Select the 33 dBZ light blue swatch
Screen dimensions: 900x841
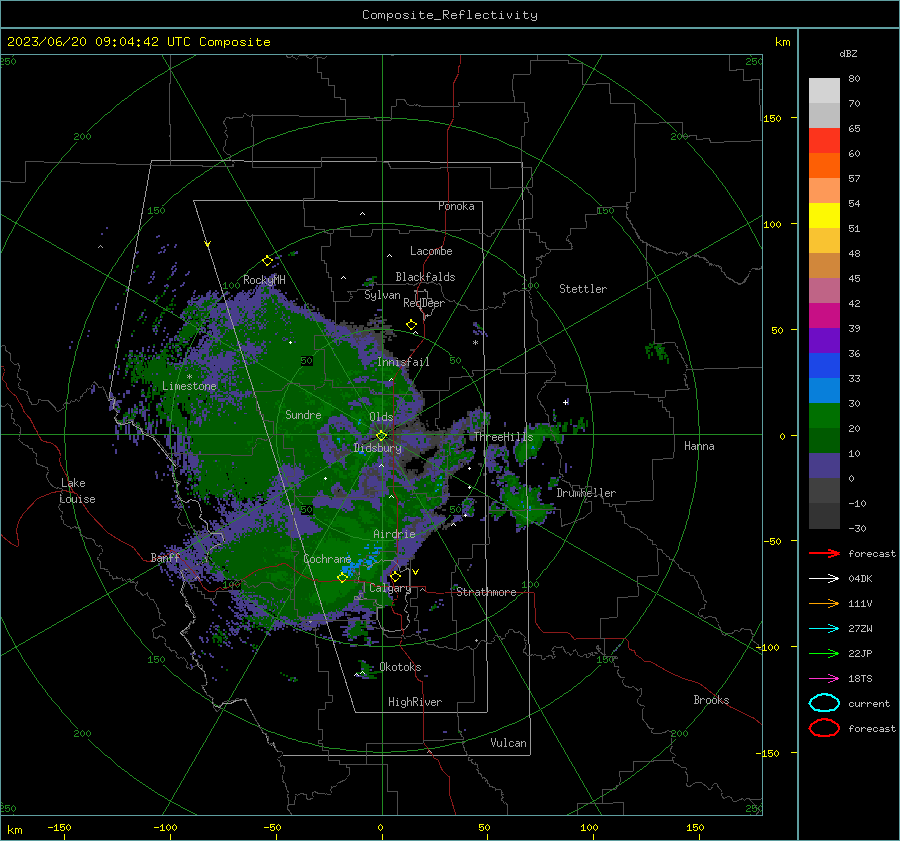pyautogui.click(x=824, y=390)
